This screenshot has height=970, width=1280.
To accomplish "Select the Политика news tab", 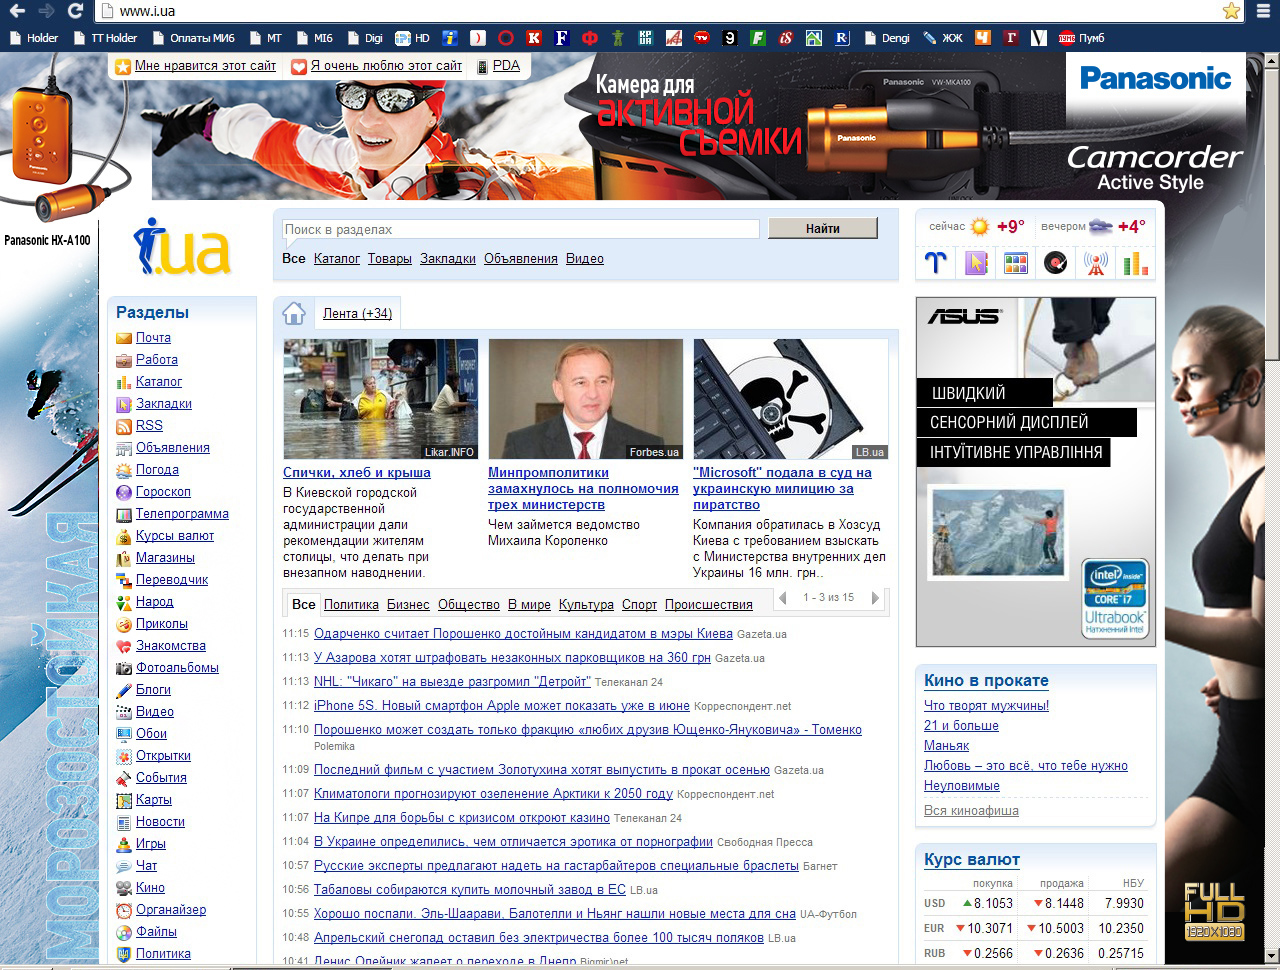I will click(x=351, y=605).
